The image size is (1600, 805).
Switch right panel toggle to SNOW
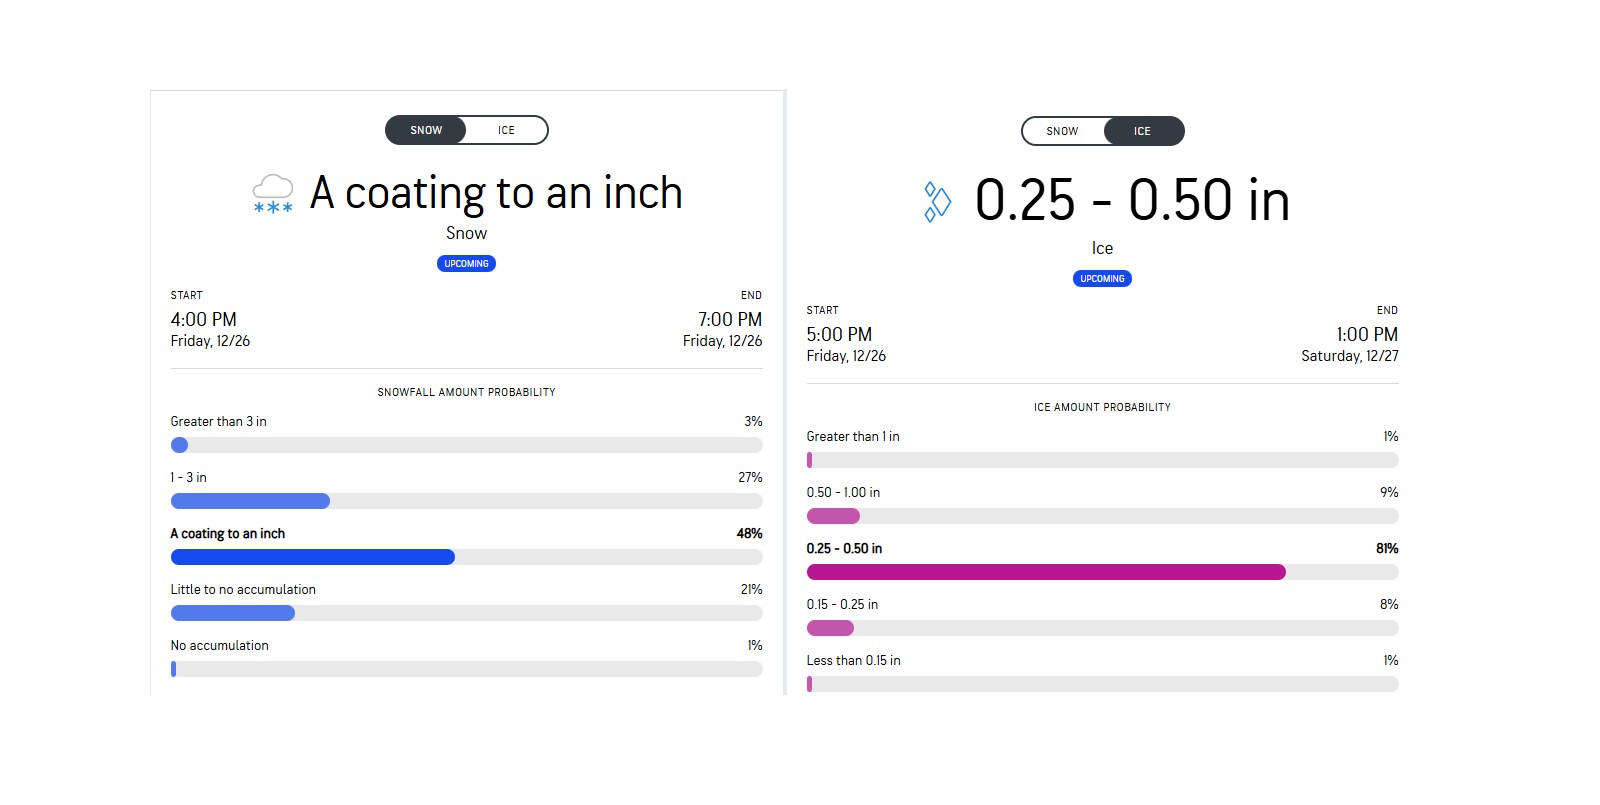point(1062,131)
